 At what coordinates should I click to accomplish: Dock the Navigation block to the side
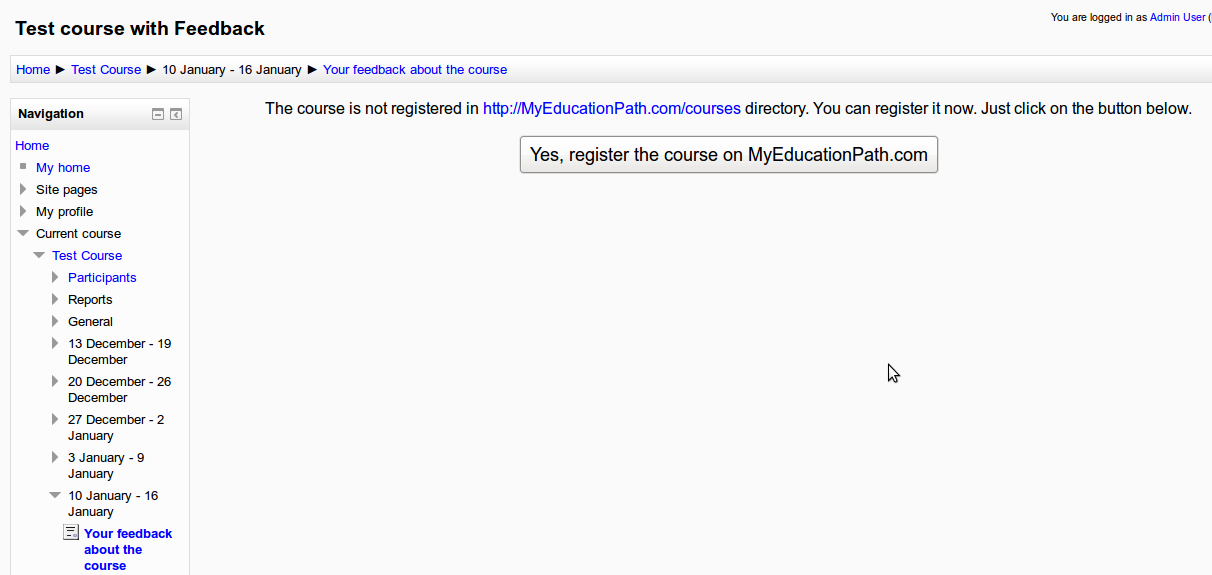point(176,114)
